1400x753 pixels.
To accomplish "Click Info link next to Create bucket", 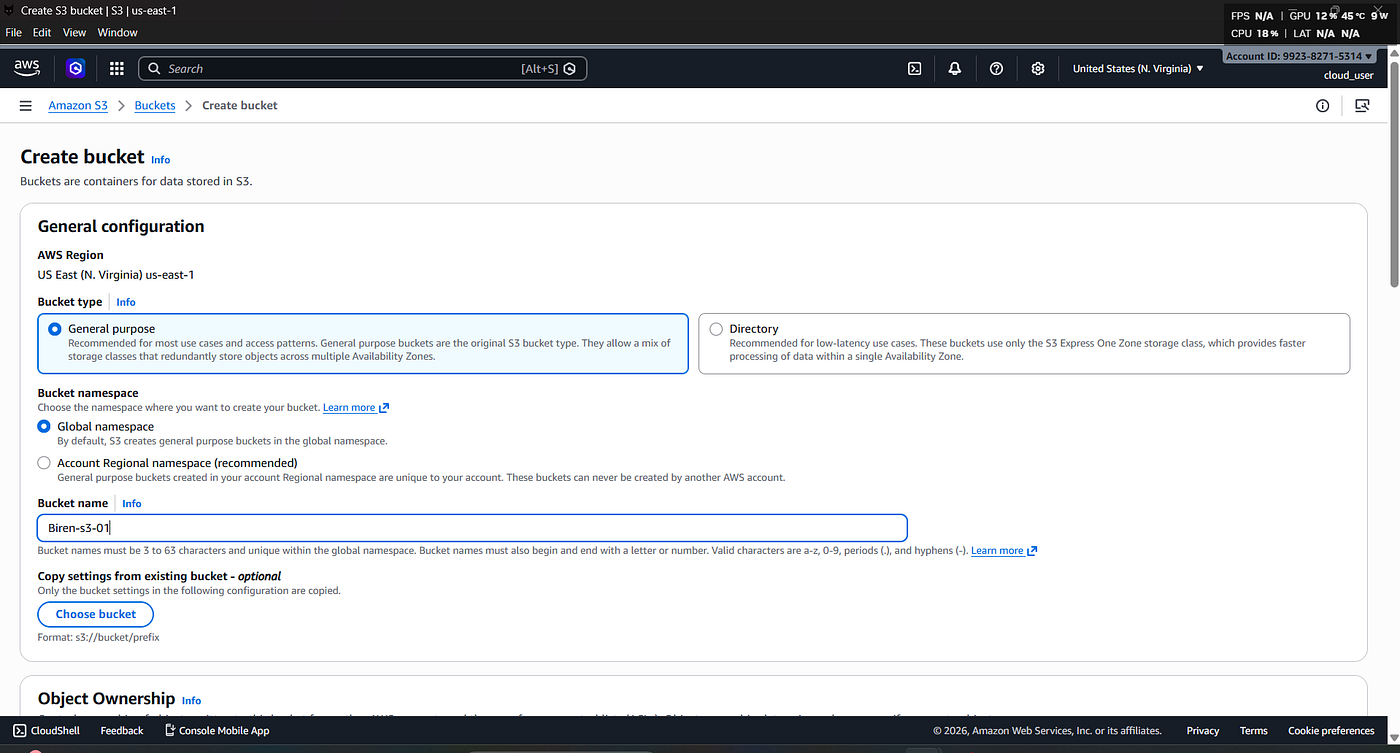I will (161, 160).
